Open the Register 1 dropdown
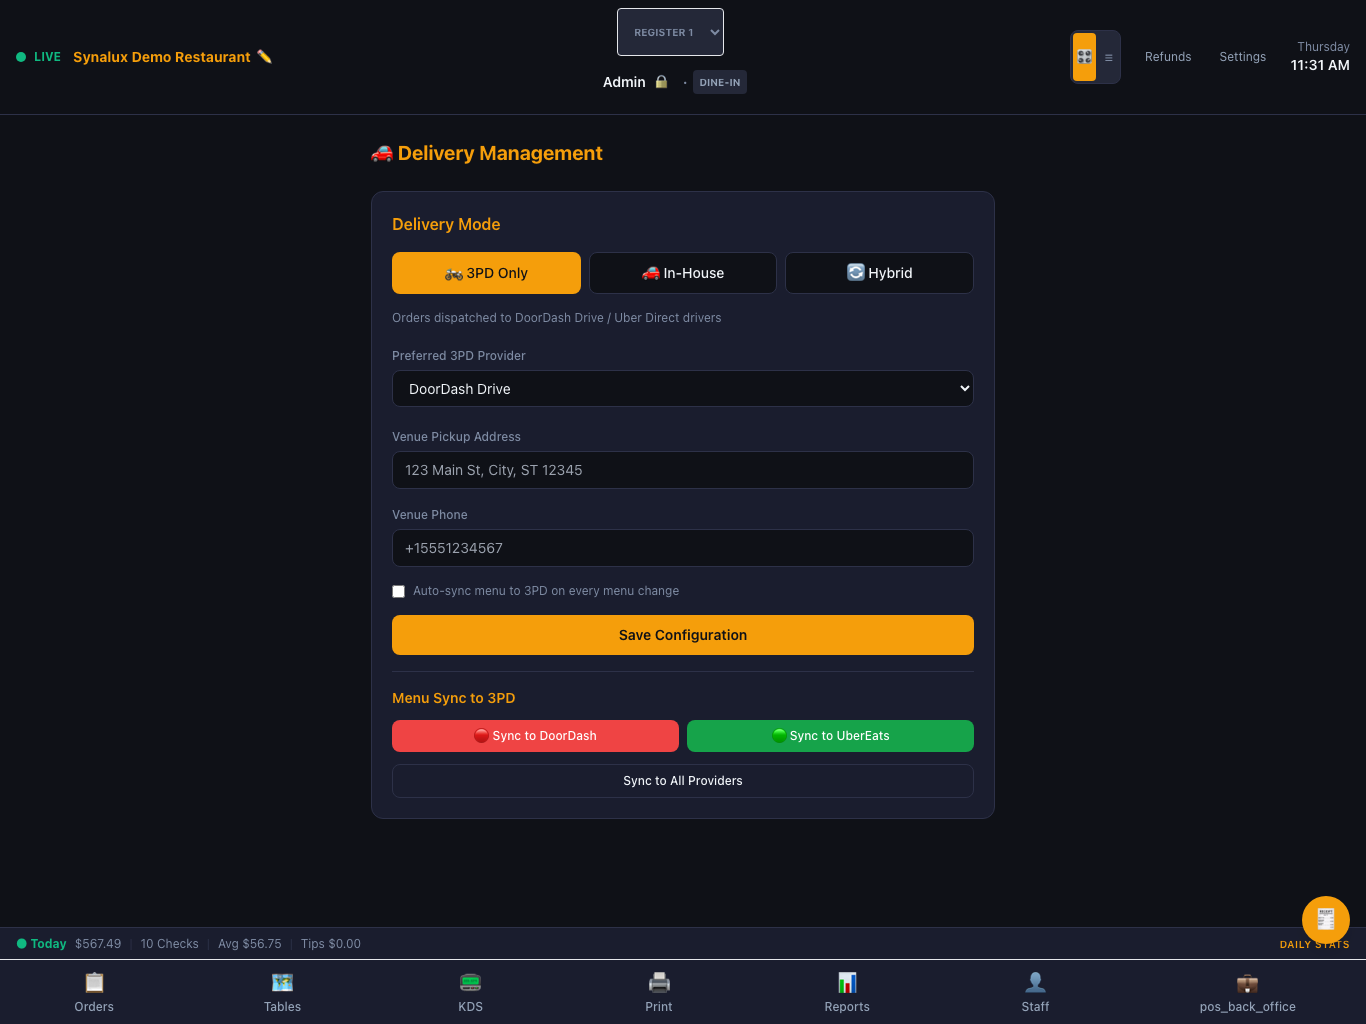 tap(670, 32)
